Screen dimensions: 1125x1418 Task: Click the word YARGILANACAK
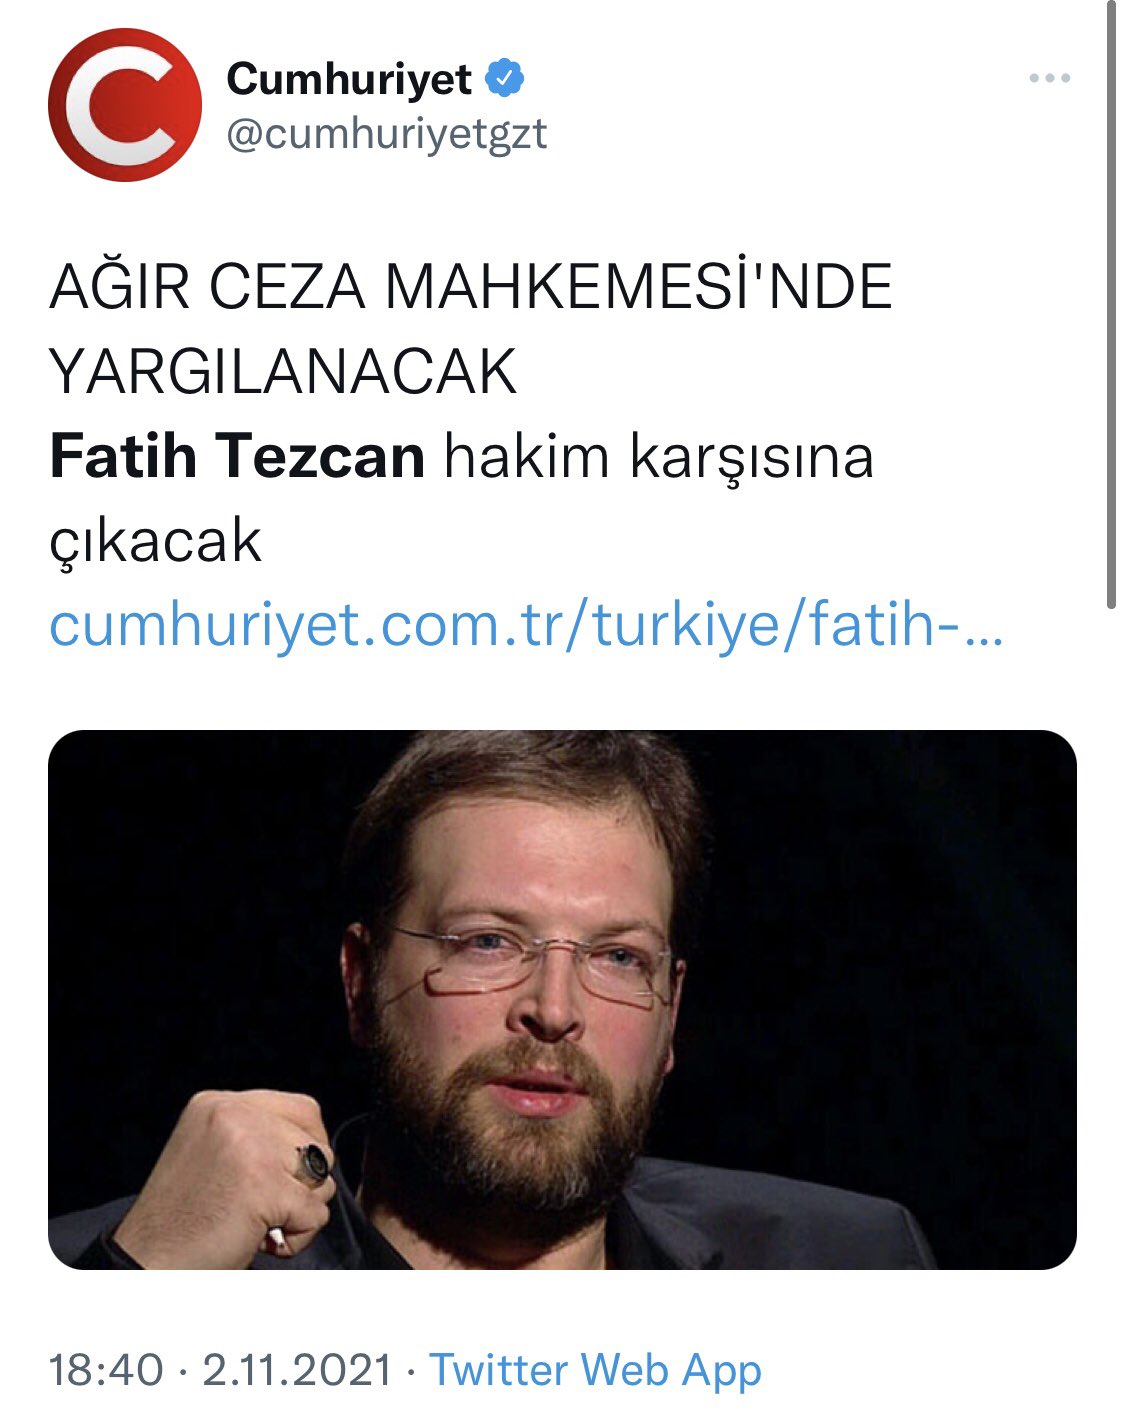point(283,372)
